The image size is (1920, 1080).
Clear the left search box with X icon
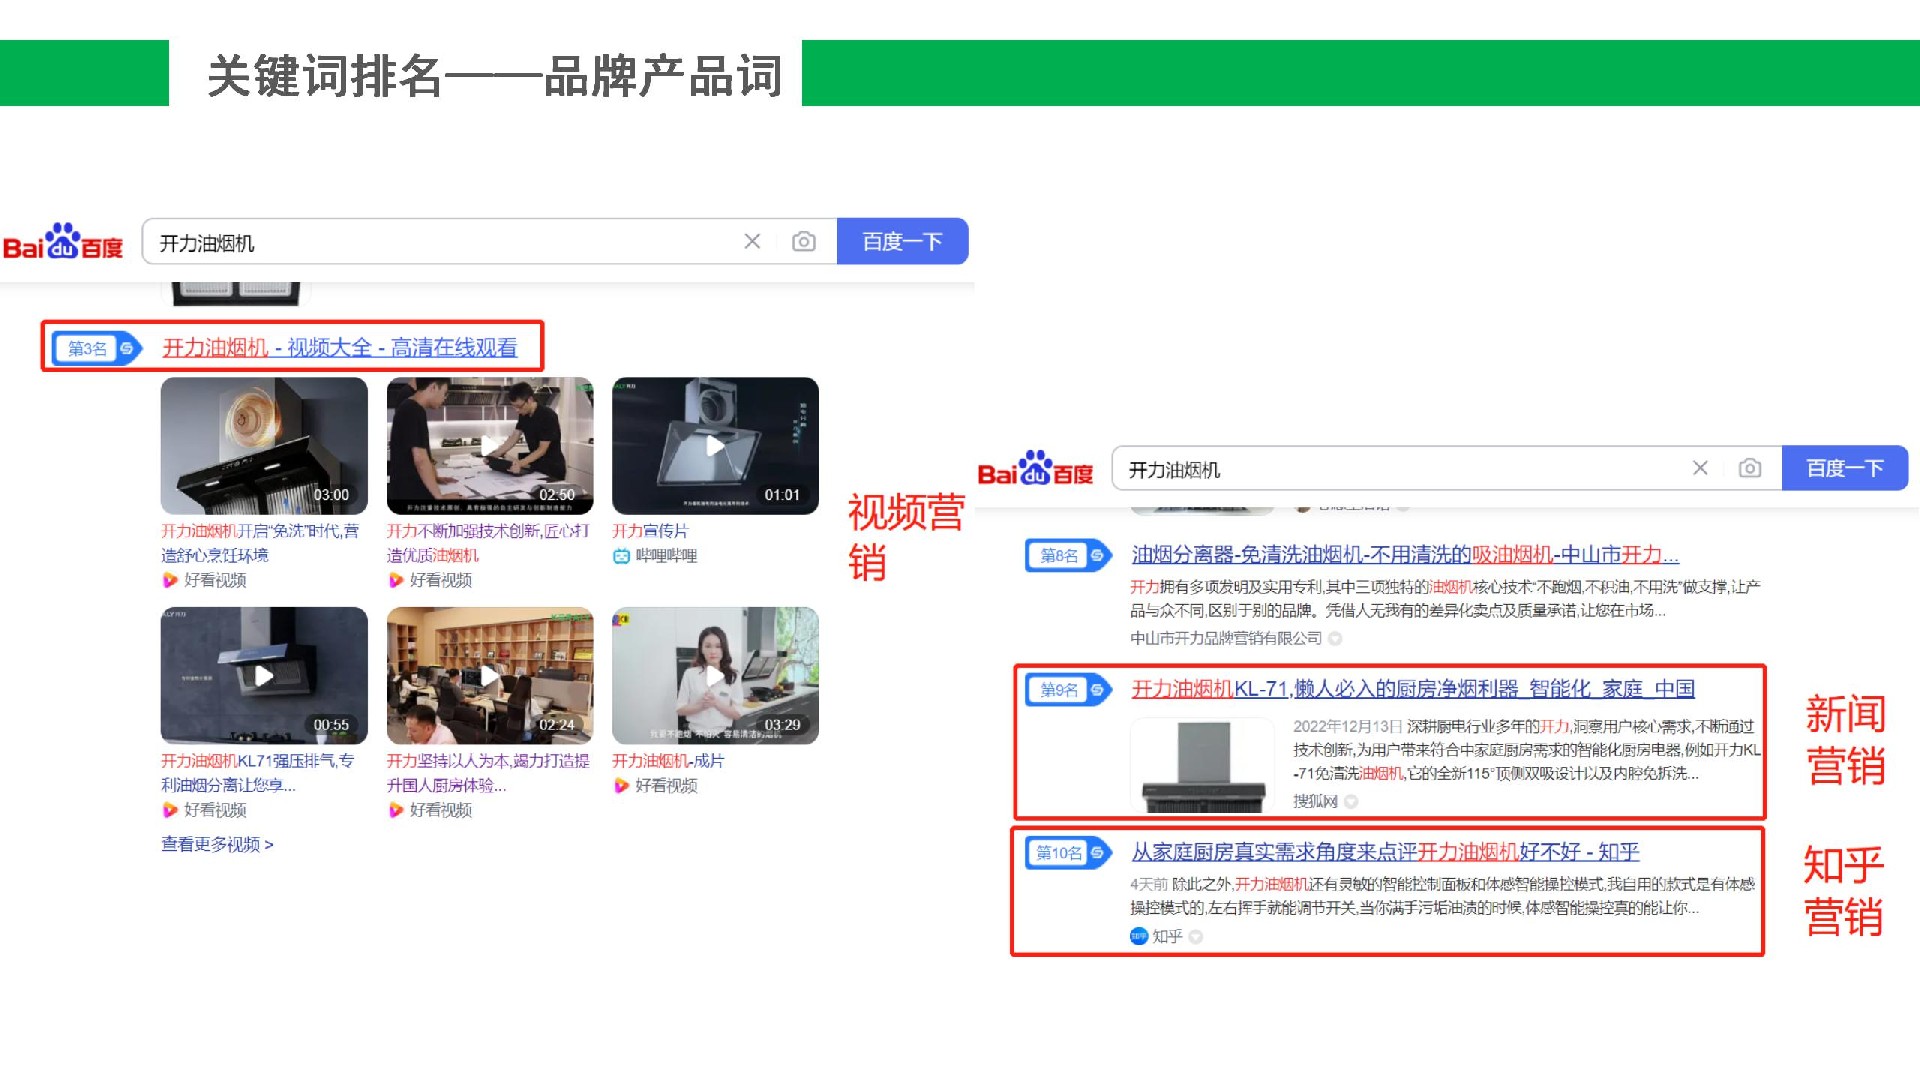[x=752, y=242]
